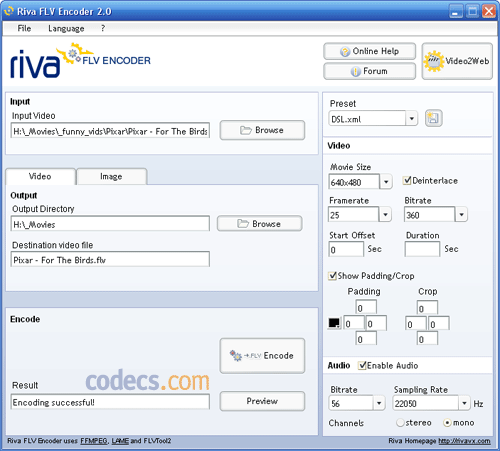
Task: Expand the Framerate dropdown
Action: (385, 214)
